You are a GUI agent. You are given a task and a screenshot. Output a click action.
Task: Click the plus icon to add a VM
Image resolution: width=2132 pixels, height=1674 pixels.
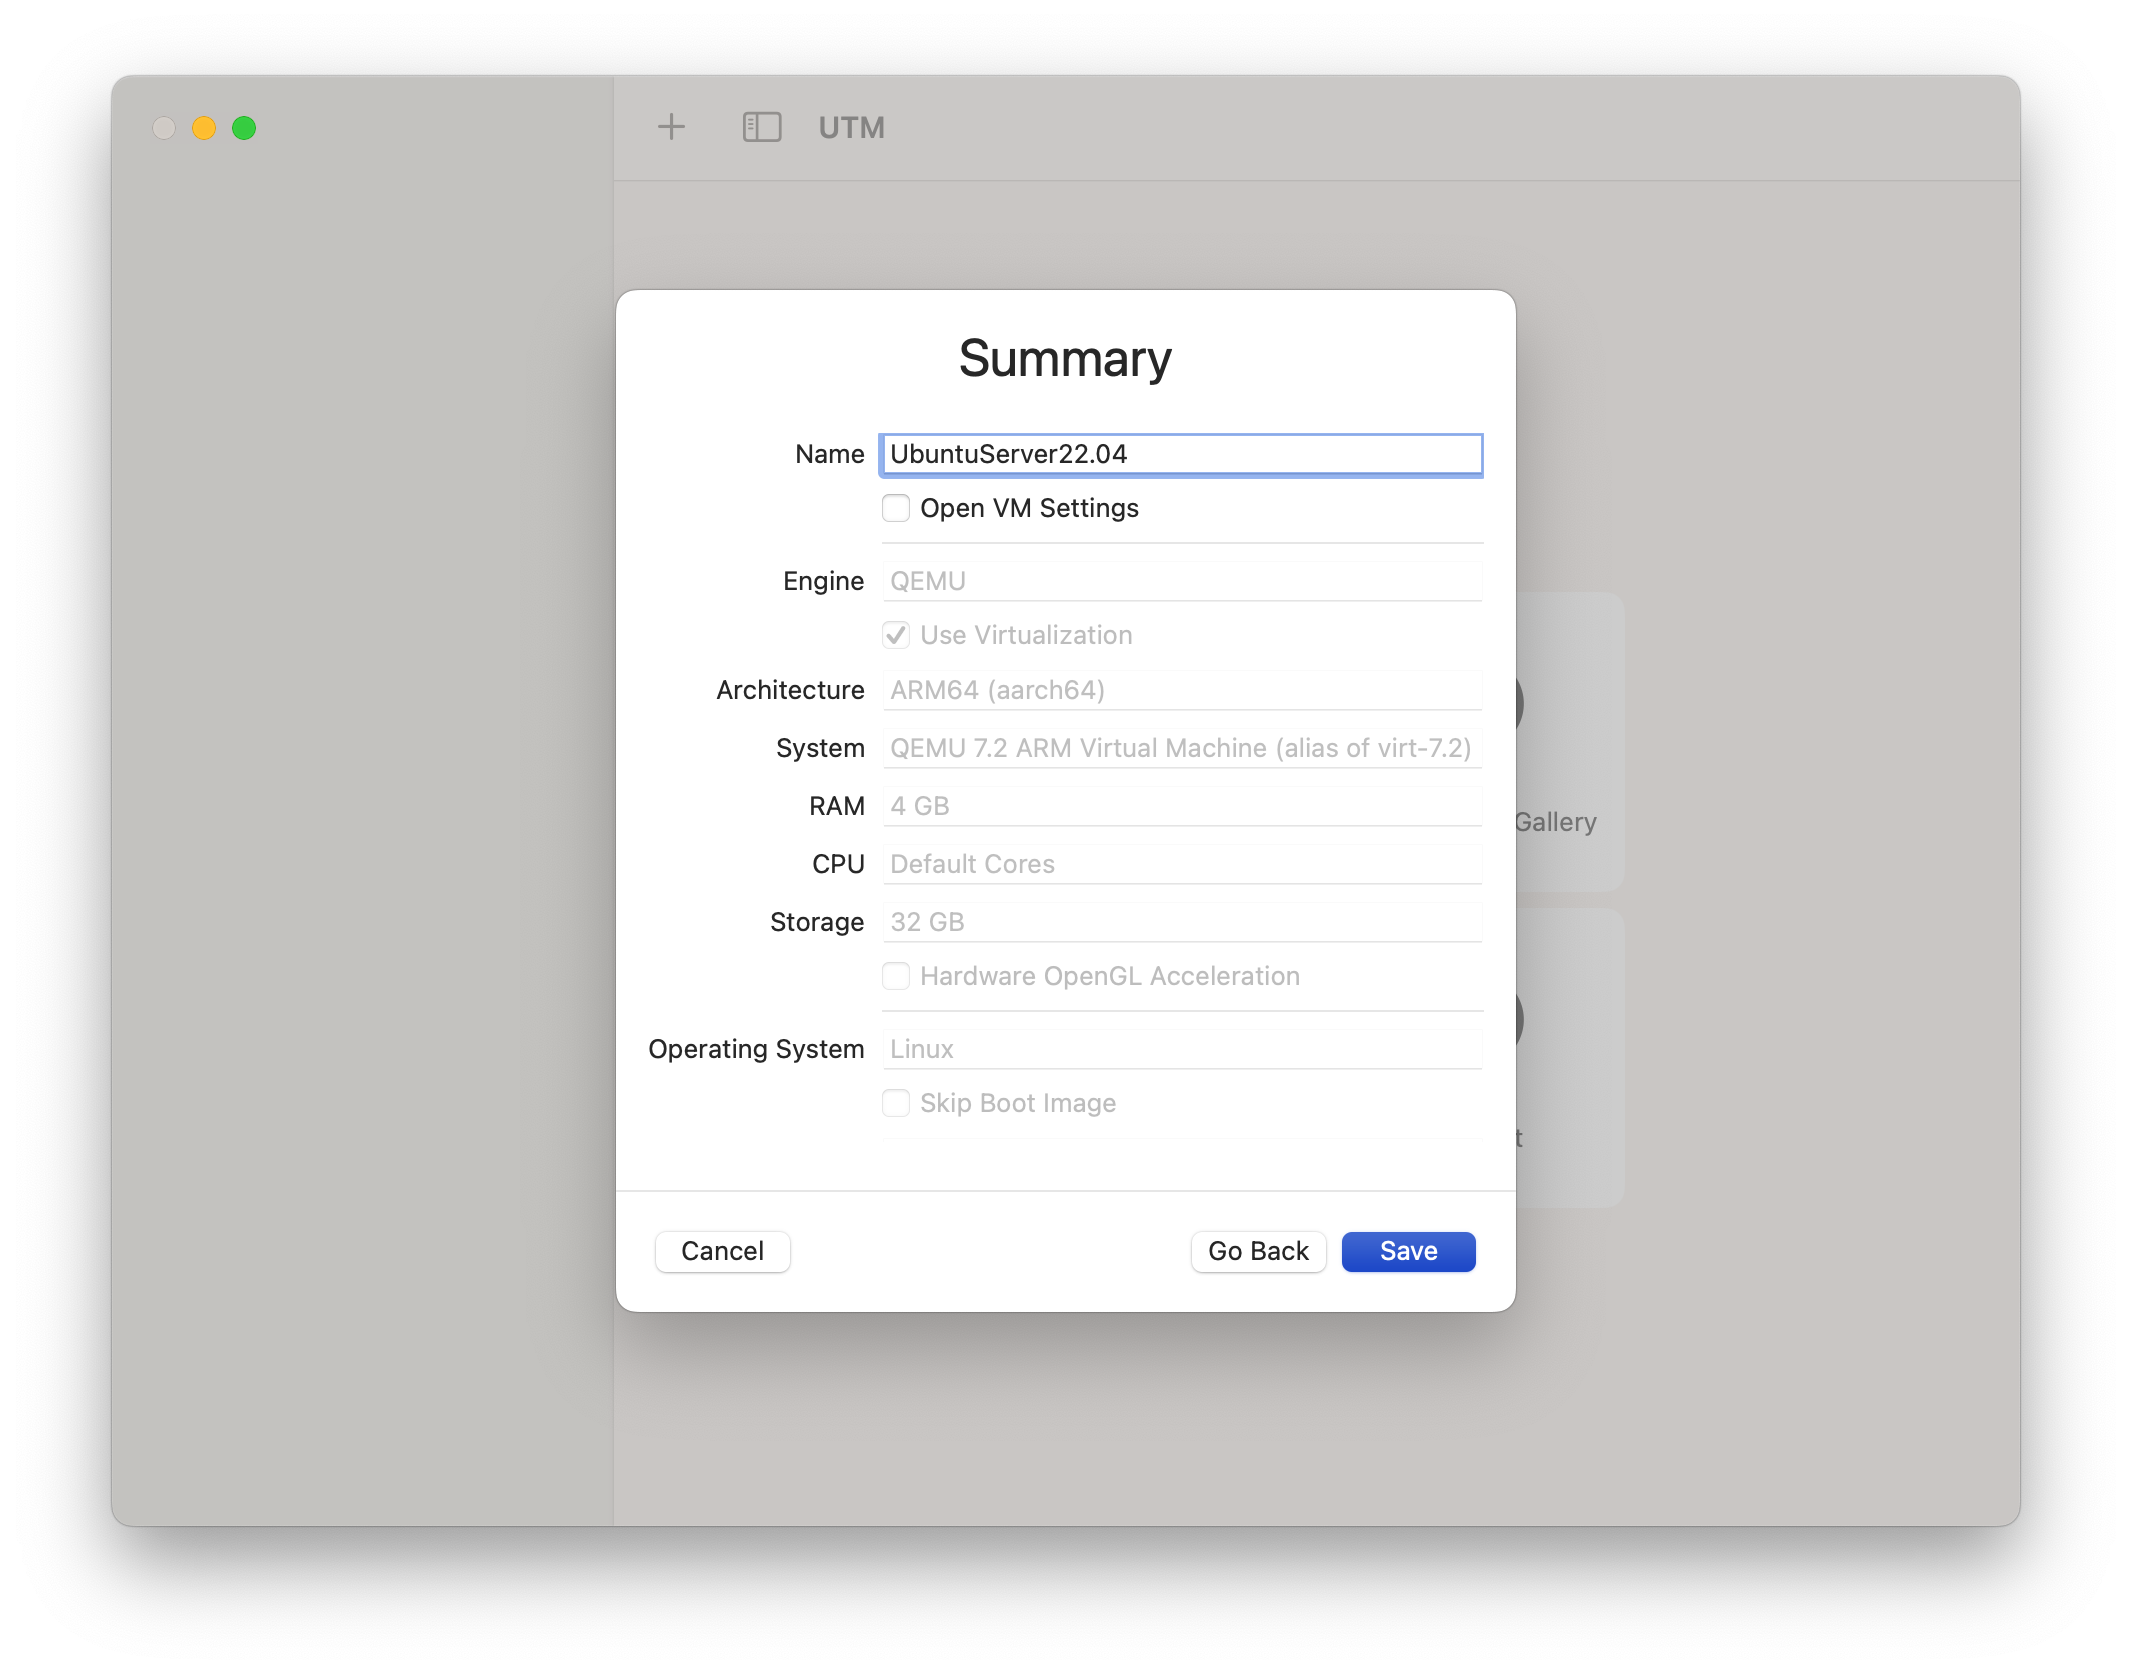point(671,127)
